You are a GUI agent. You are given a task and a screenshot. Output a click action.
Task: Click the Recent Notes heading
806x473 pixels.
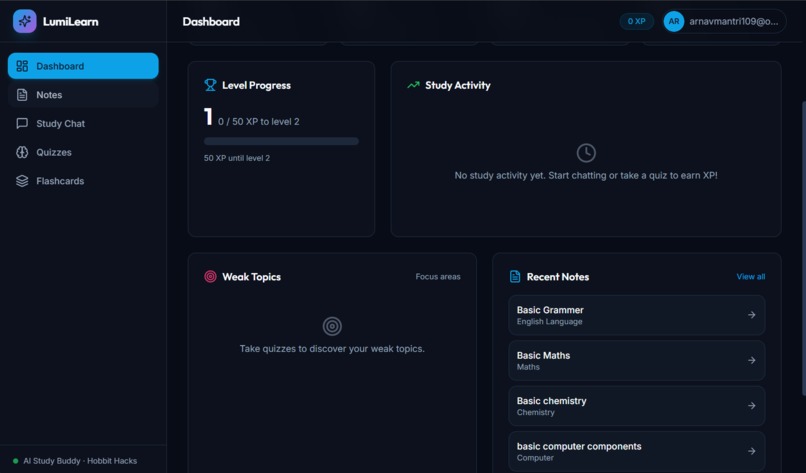pyautogui.click(x=558, y=277)
